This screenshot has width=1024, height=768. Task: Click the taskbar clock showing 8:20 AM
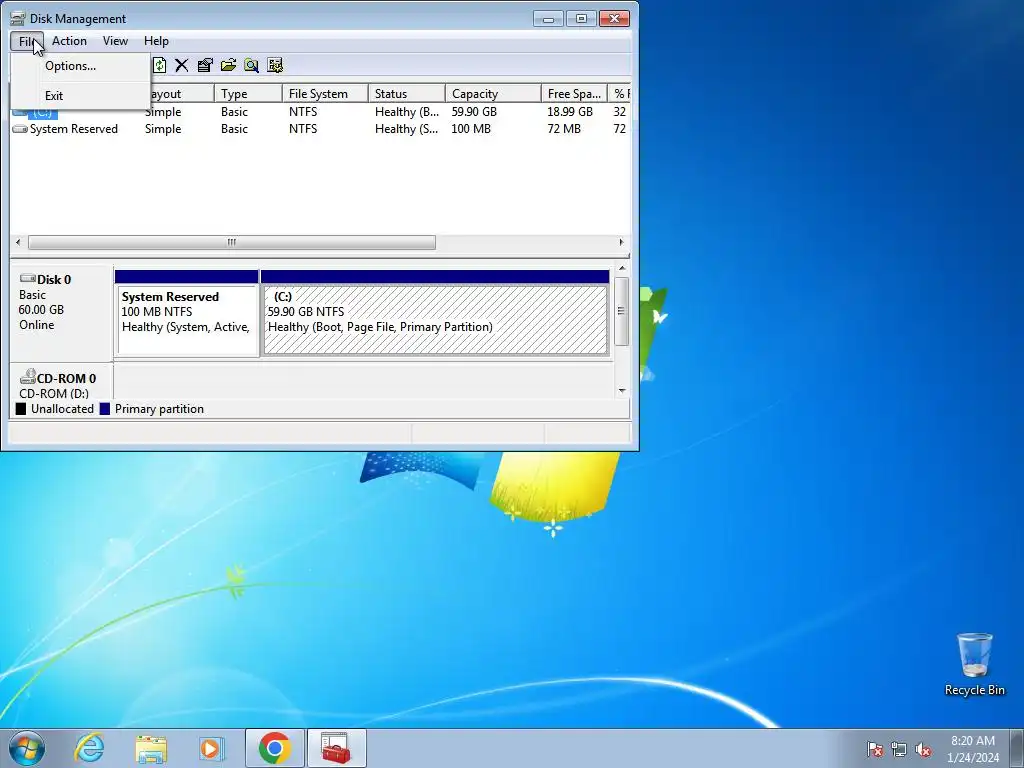pos(973,749)
